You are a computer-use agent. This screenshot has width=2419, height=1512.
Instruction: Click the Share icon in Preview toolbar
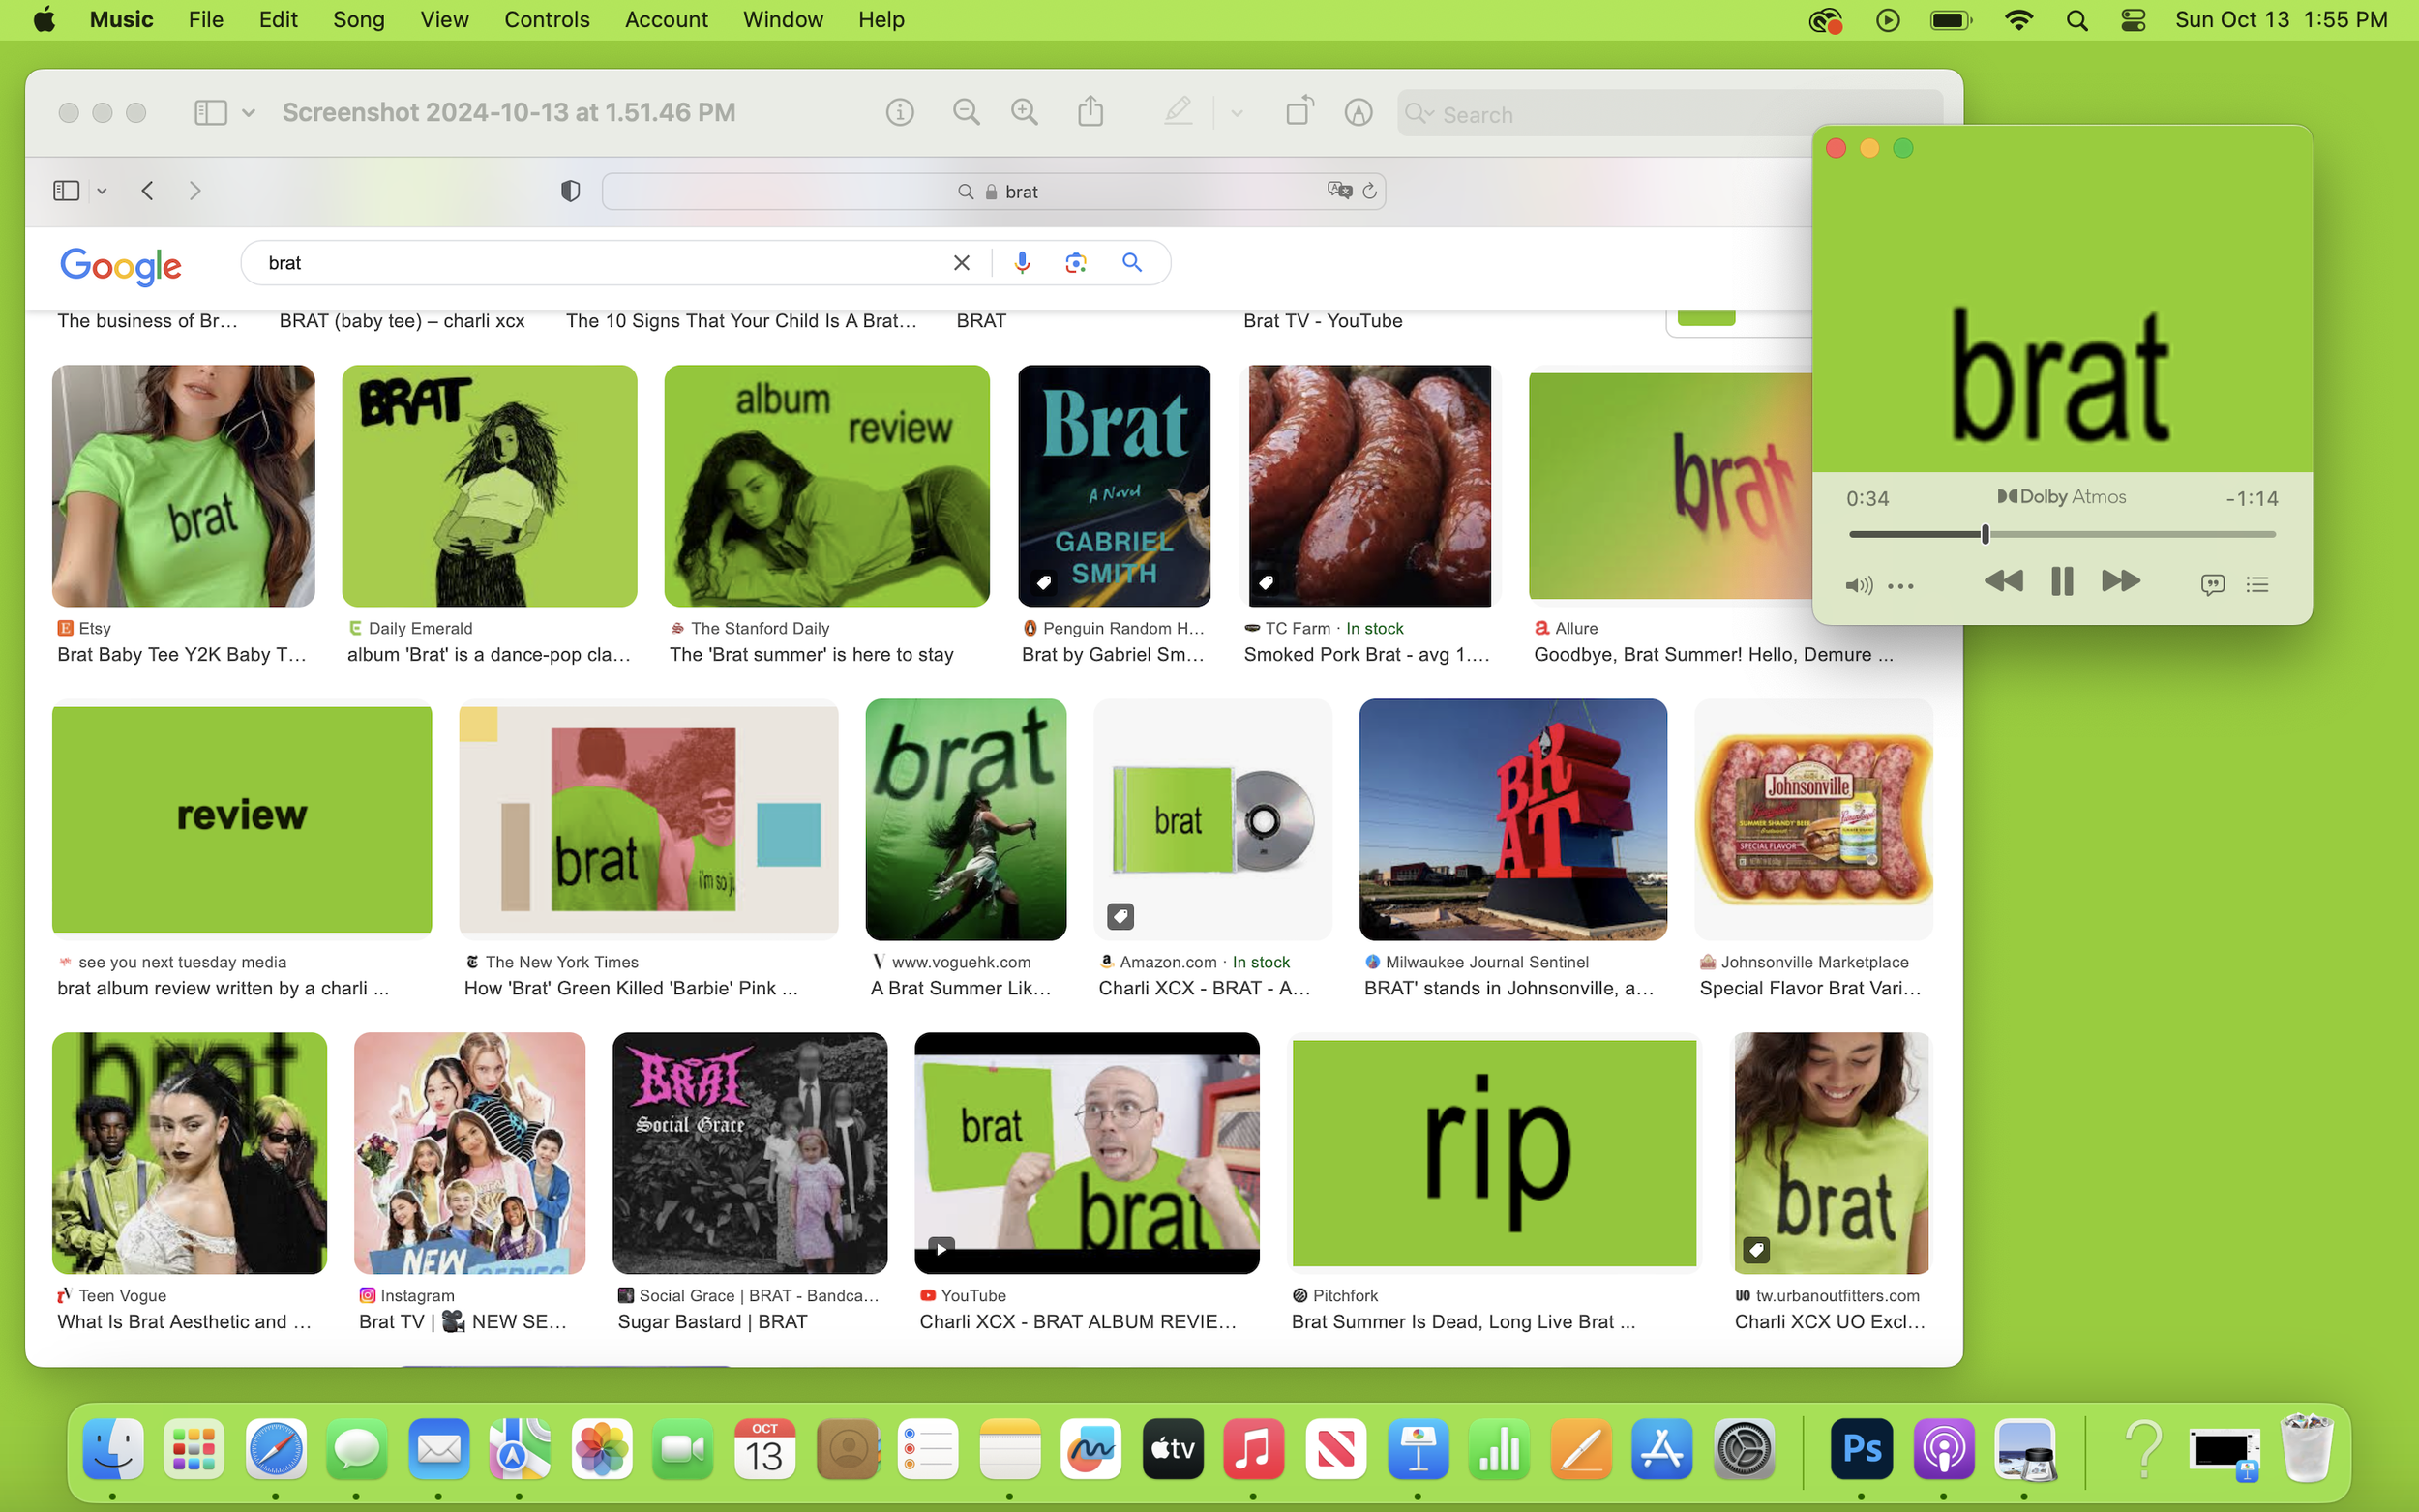point(1090,112)
